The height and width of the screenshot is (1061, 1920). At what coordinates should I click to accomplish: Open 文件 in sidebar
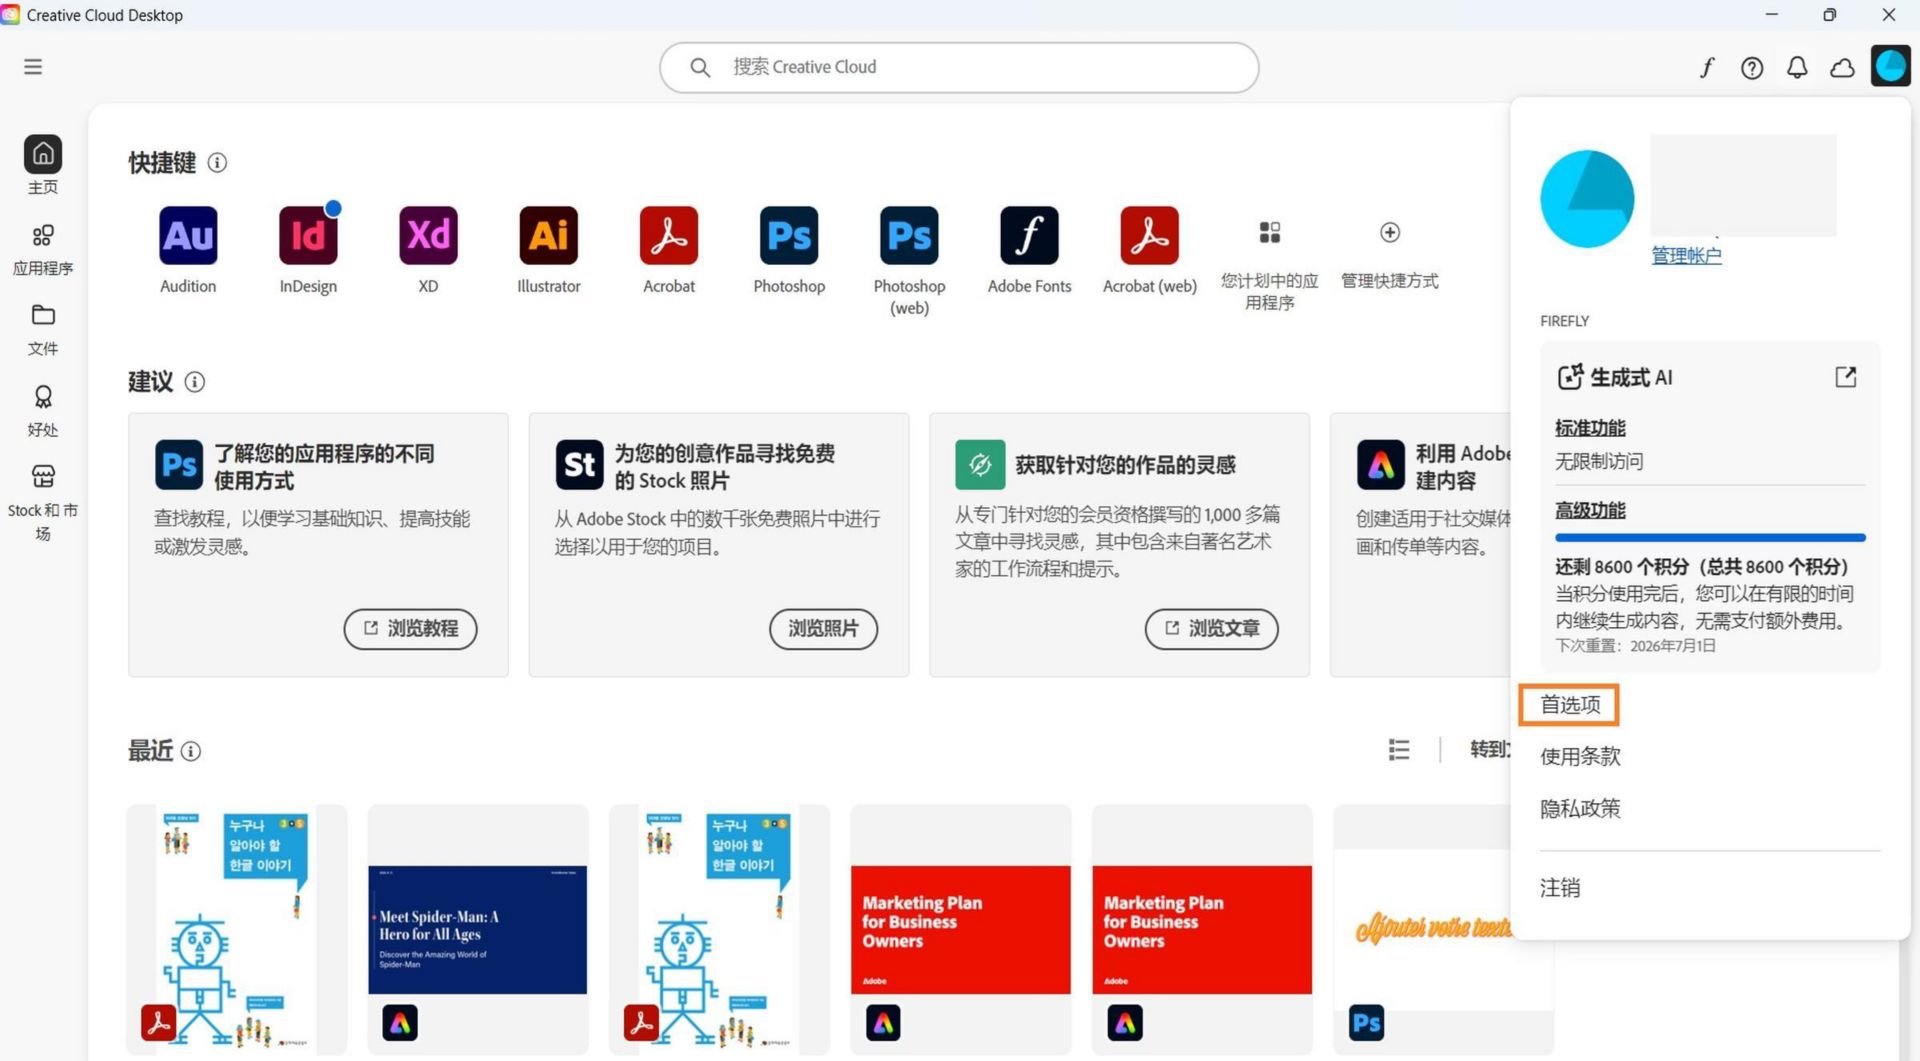[43, 329]
